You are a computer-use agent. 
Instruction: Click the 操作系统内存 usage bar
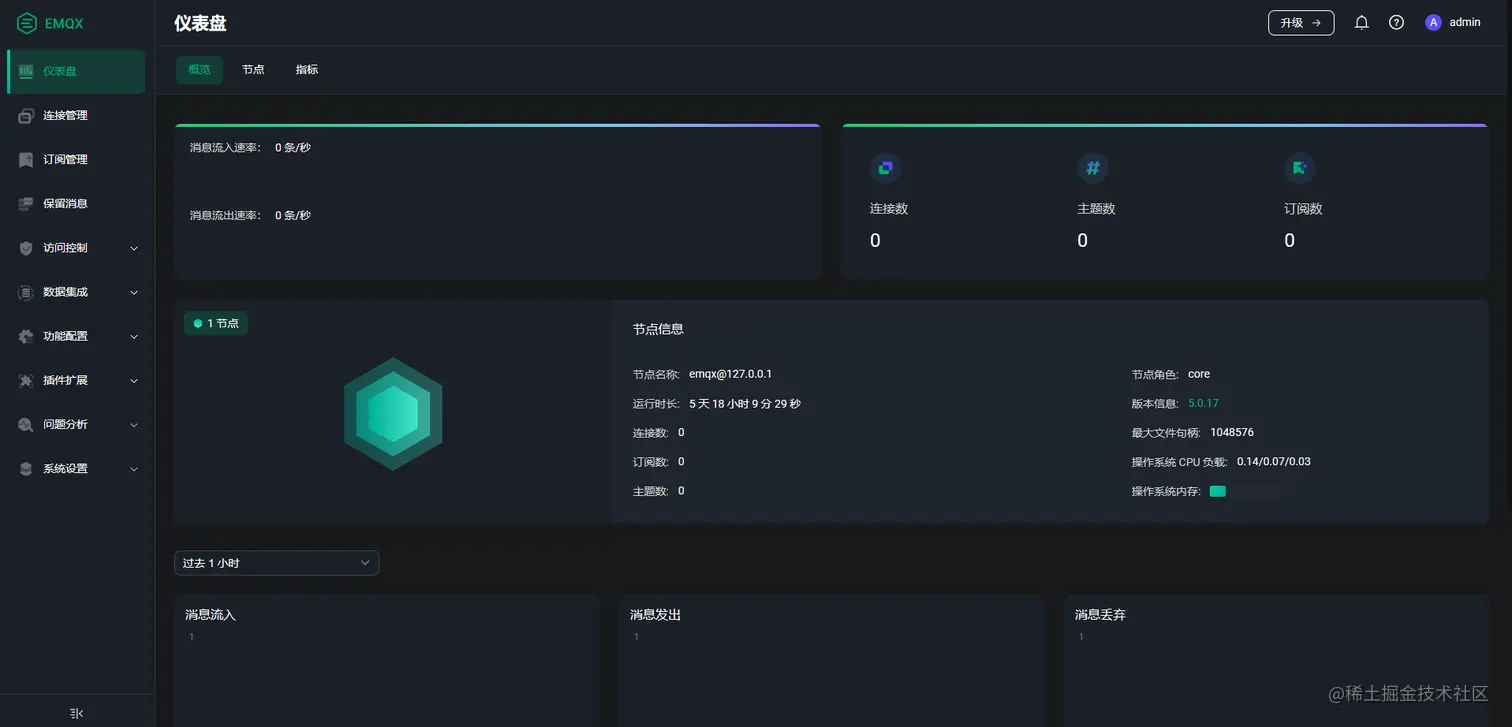click(1244, 491)
